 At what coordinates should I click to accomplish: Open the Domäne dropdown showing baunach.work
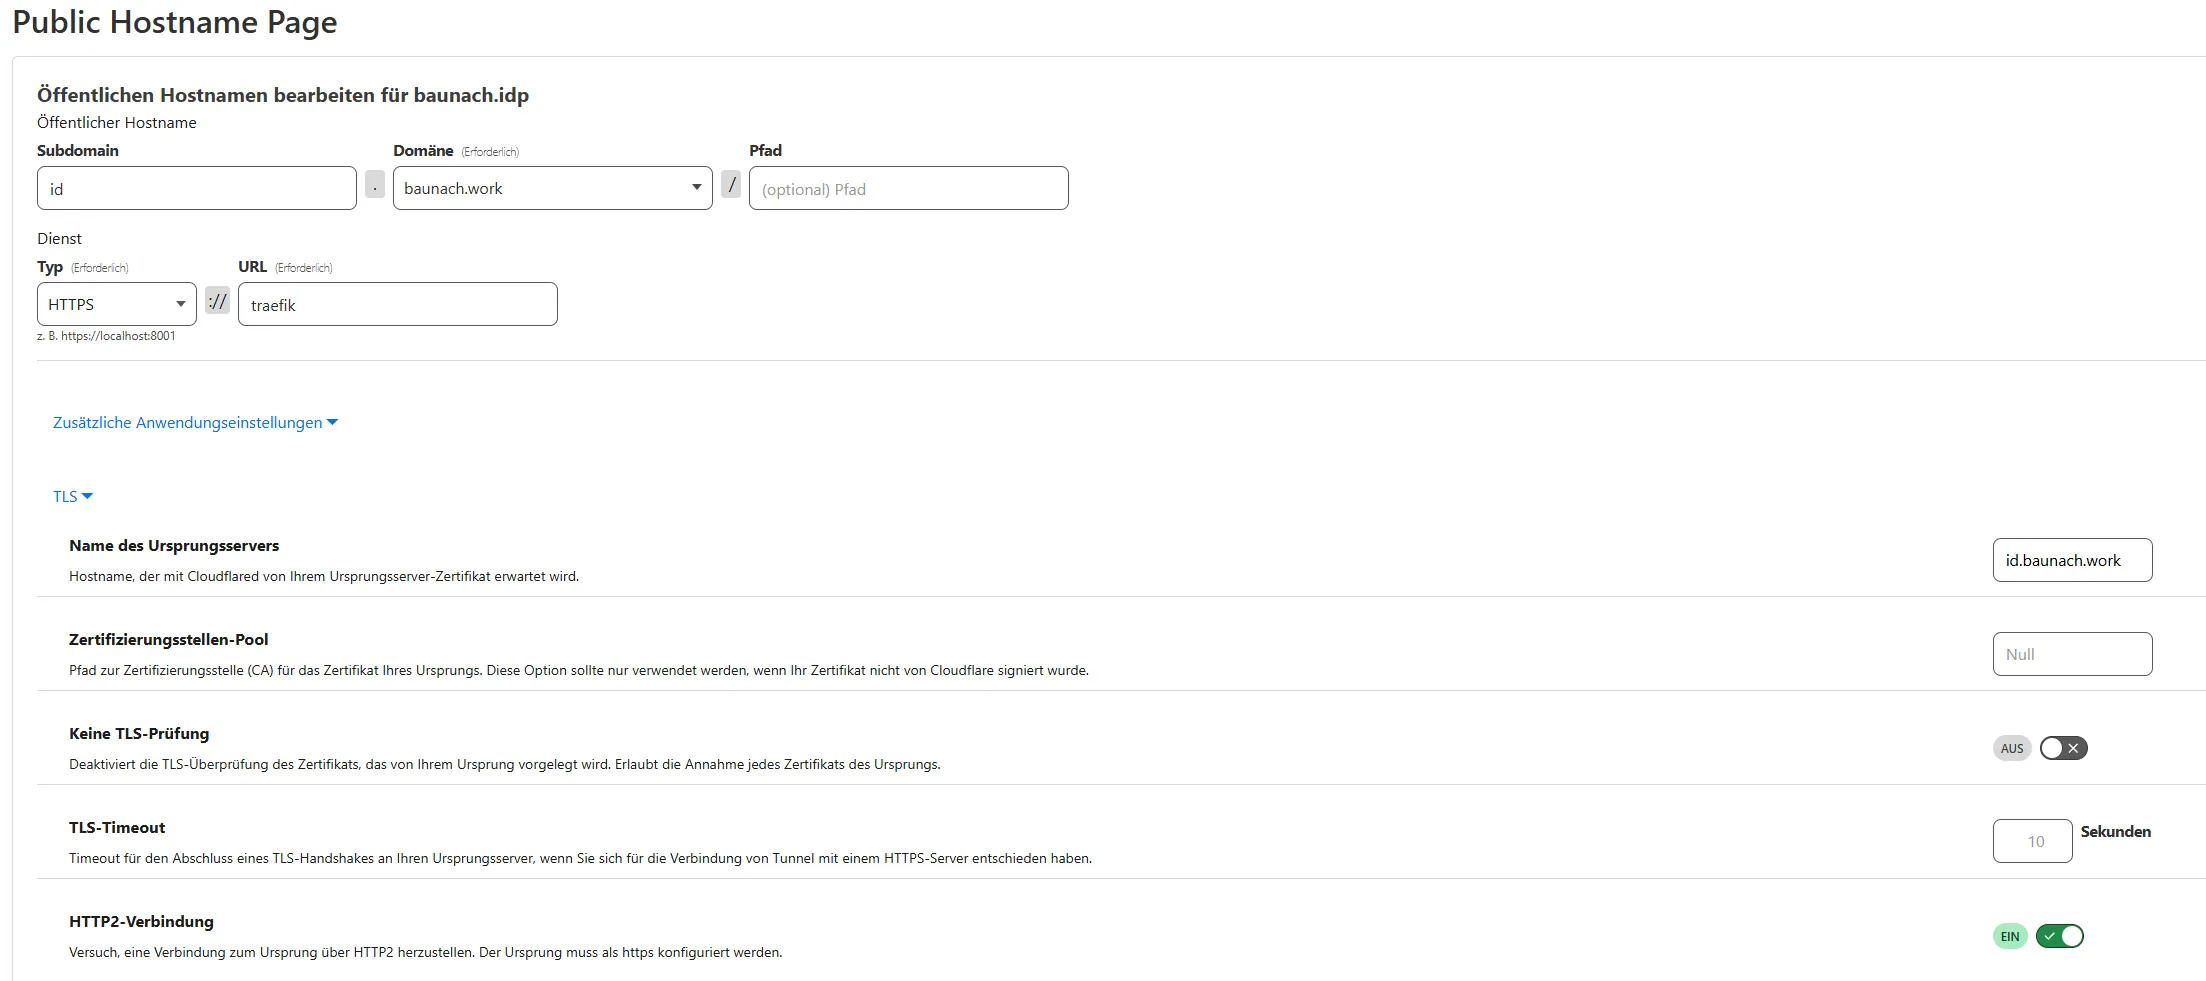552,189
